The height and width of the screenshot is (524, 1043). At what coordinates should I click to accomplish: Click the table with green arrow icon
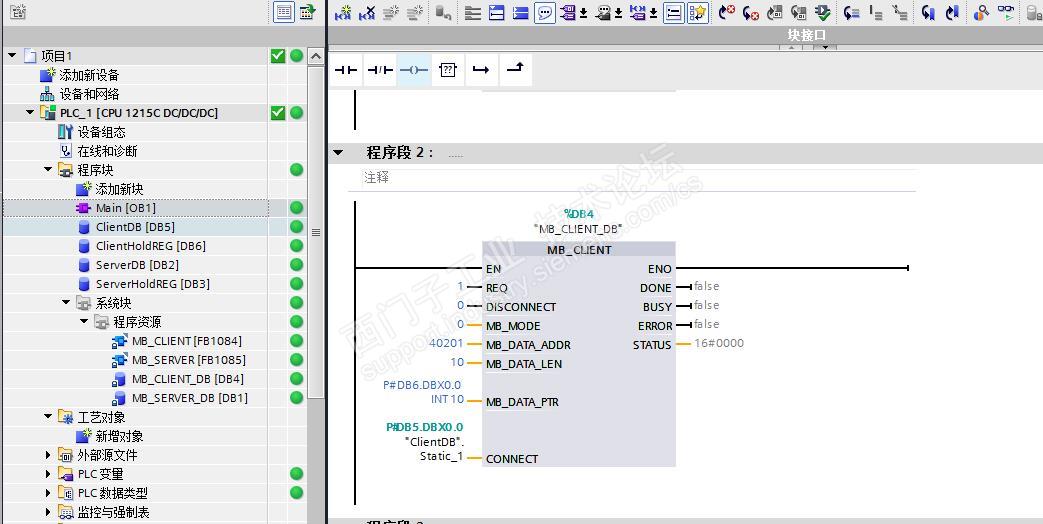click(307, 12)
